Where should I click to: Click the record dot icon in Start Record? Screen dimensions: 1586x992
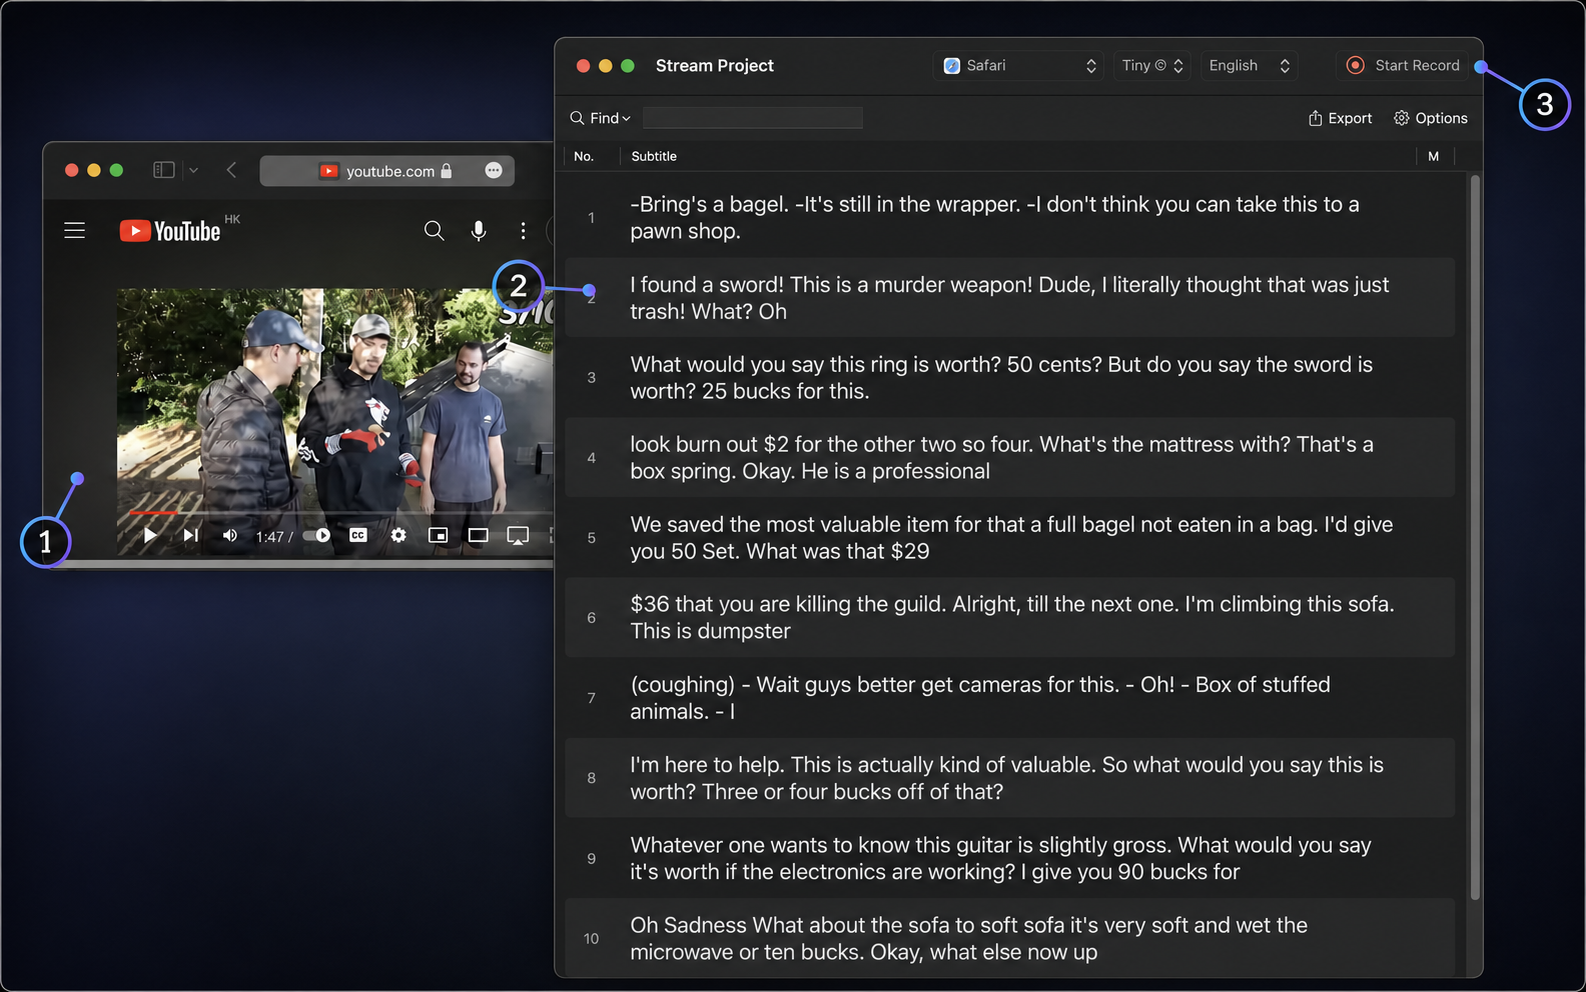[x=1355, y=65]
